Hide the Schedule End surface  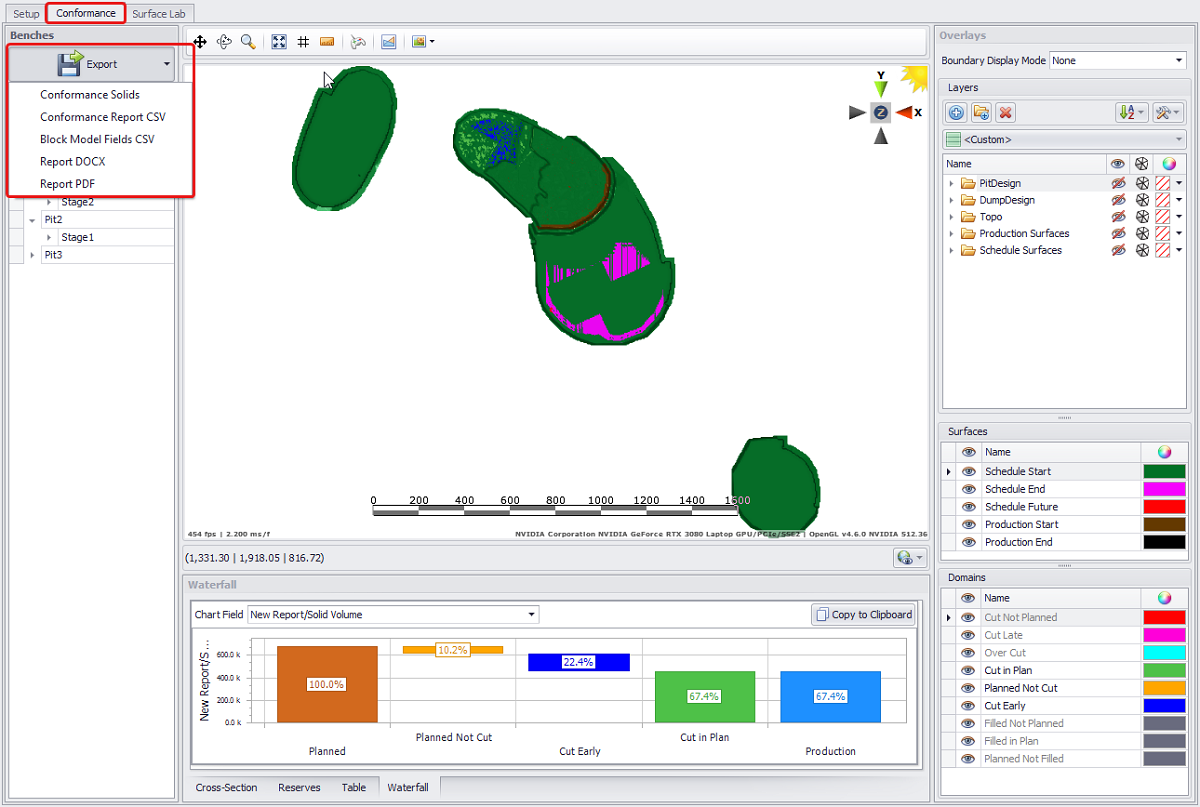point(968,489)
